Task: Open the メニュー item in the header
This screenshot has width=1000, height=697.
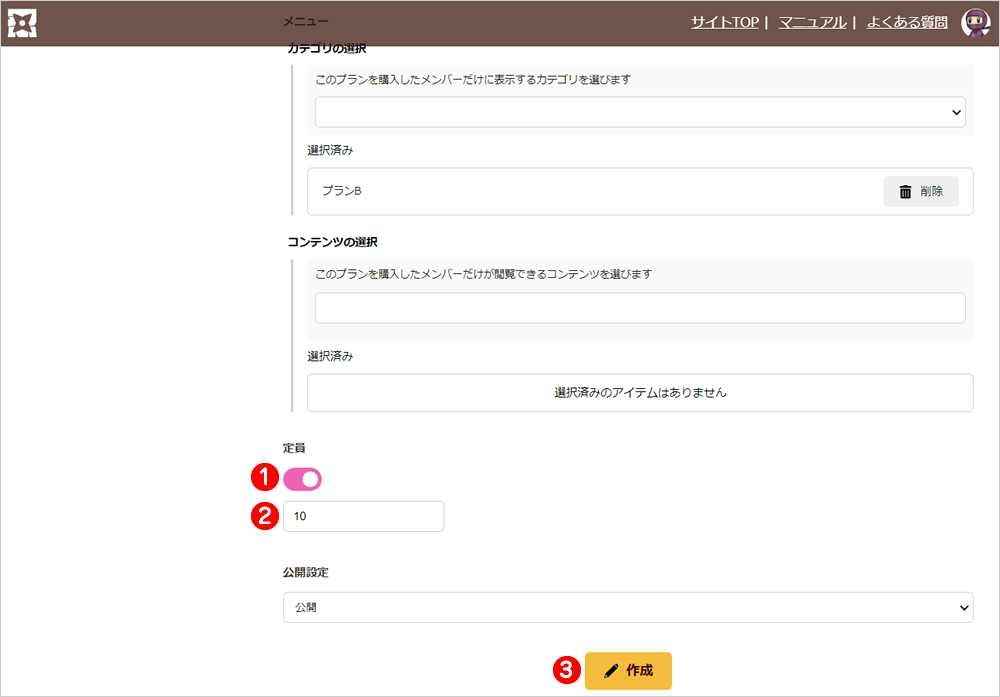Action: pyautogui.click(x=305, y=22)
